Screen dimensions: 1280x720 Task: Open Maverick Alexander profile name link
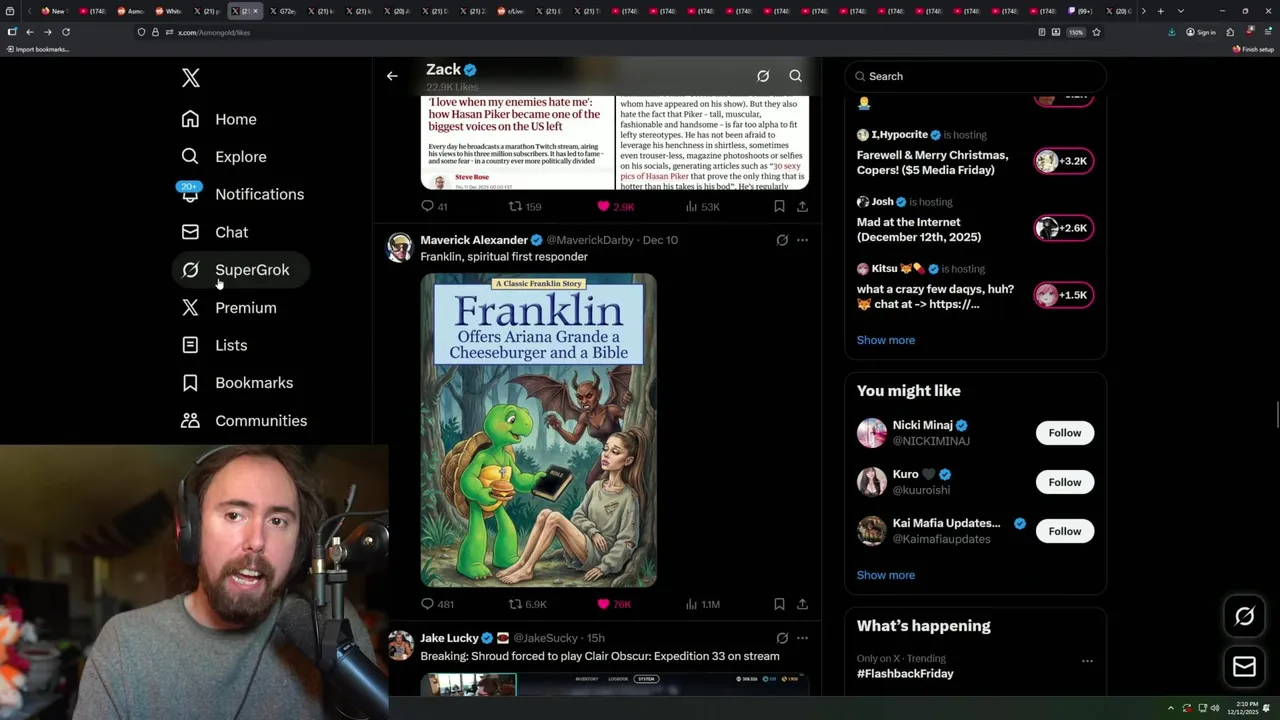pos(474,240)
